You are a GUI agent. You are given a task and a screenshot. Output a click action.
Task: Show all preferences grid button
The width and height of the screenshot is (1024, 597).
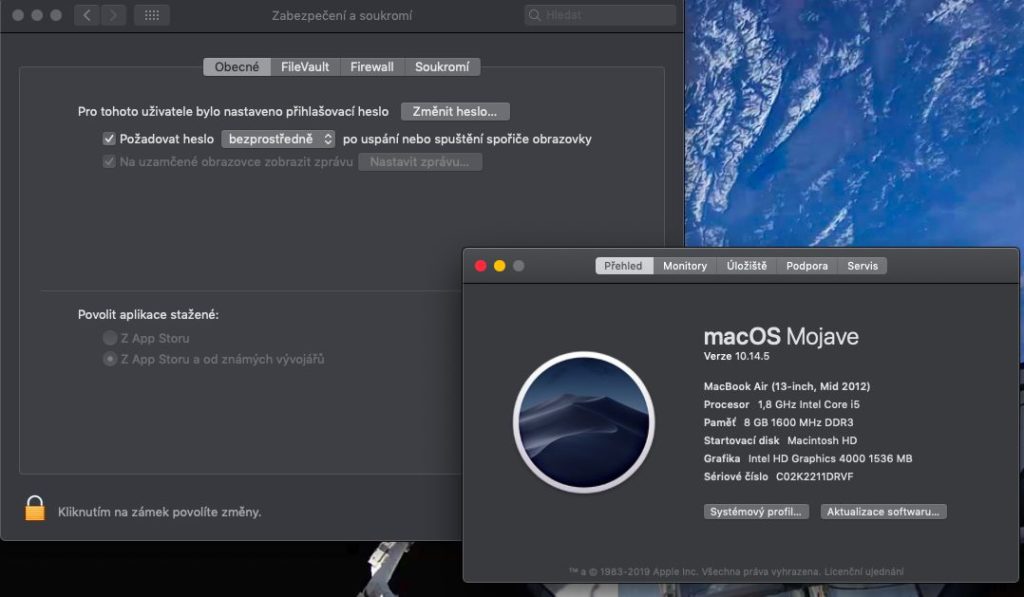(152, 15)
